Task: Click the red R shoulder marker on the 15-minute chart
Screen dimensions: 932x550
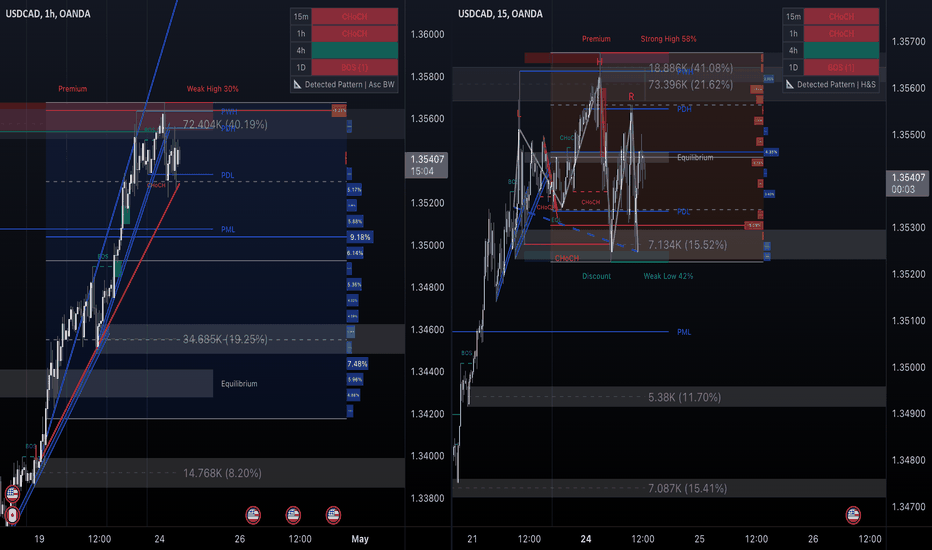Action: tap(631, 96)
